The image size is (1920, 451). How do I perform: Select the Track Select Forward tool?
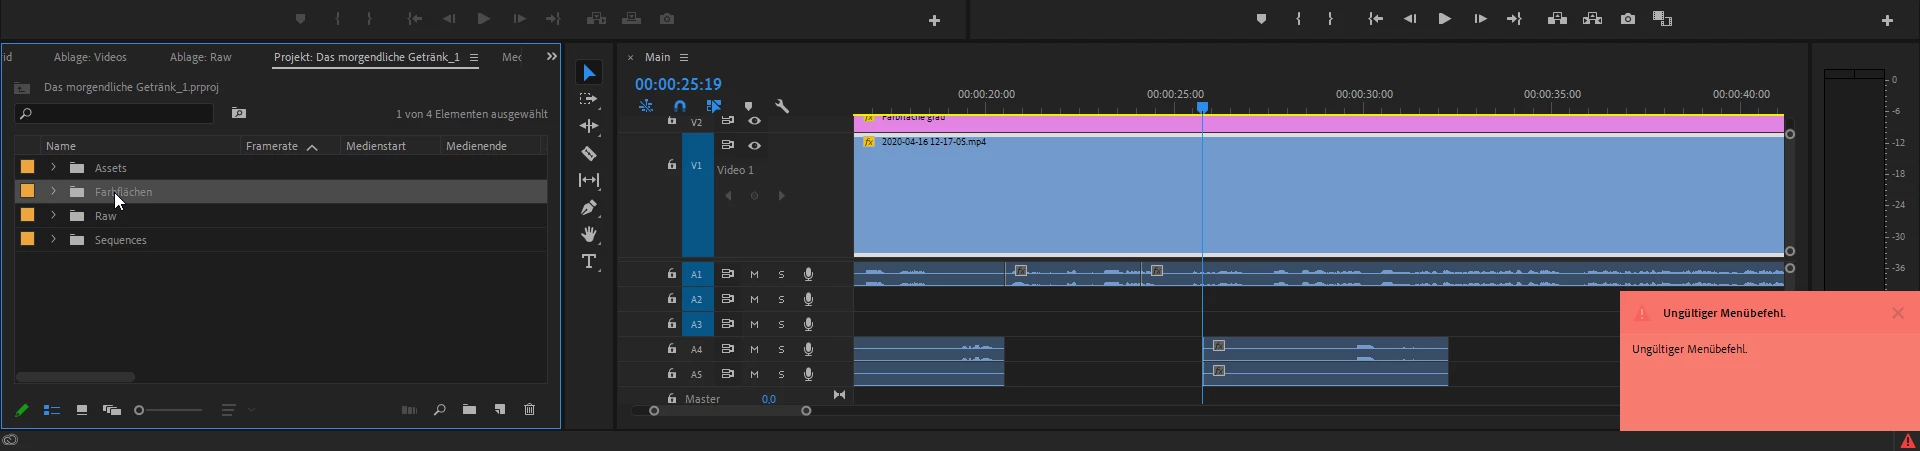589,99
